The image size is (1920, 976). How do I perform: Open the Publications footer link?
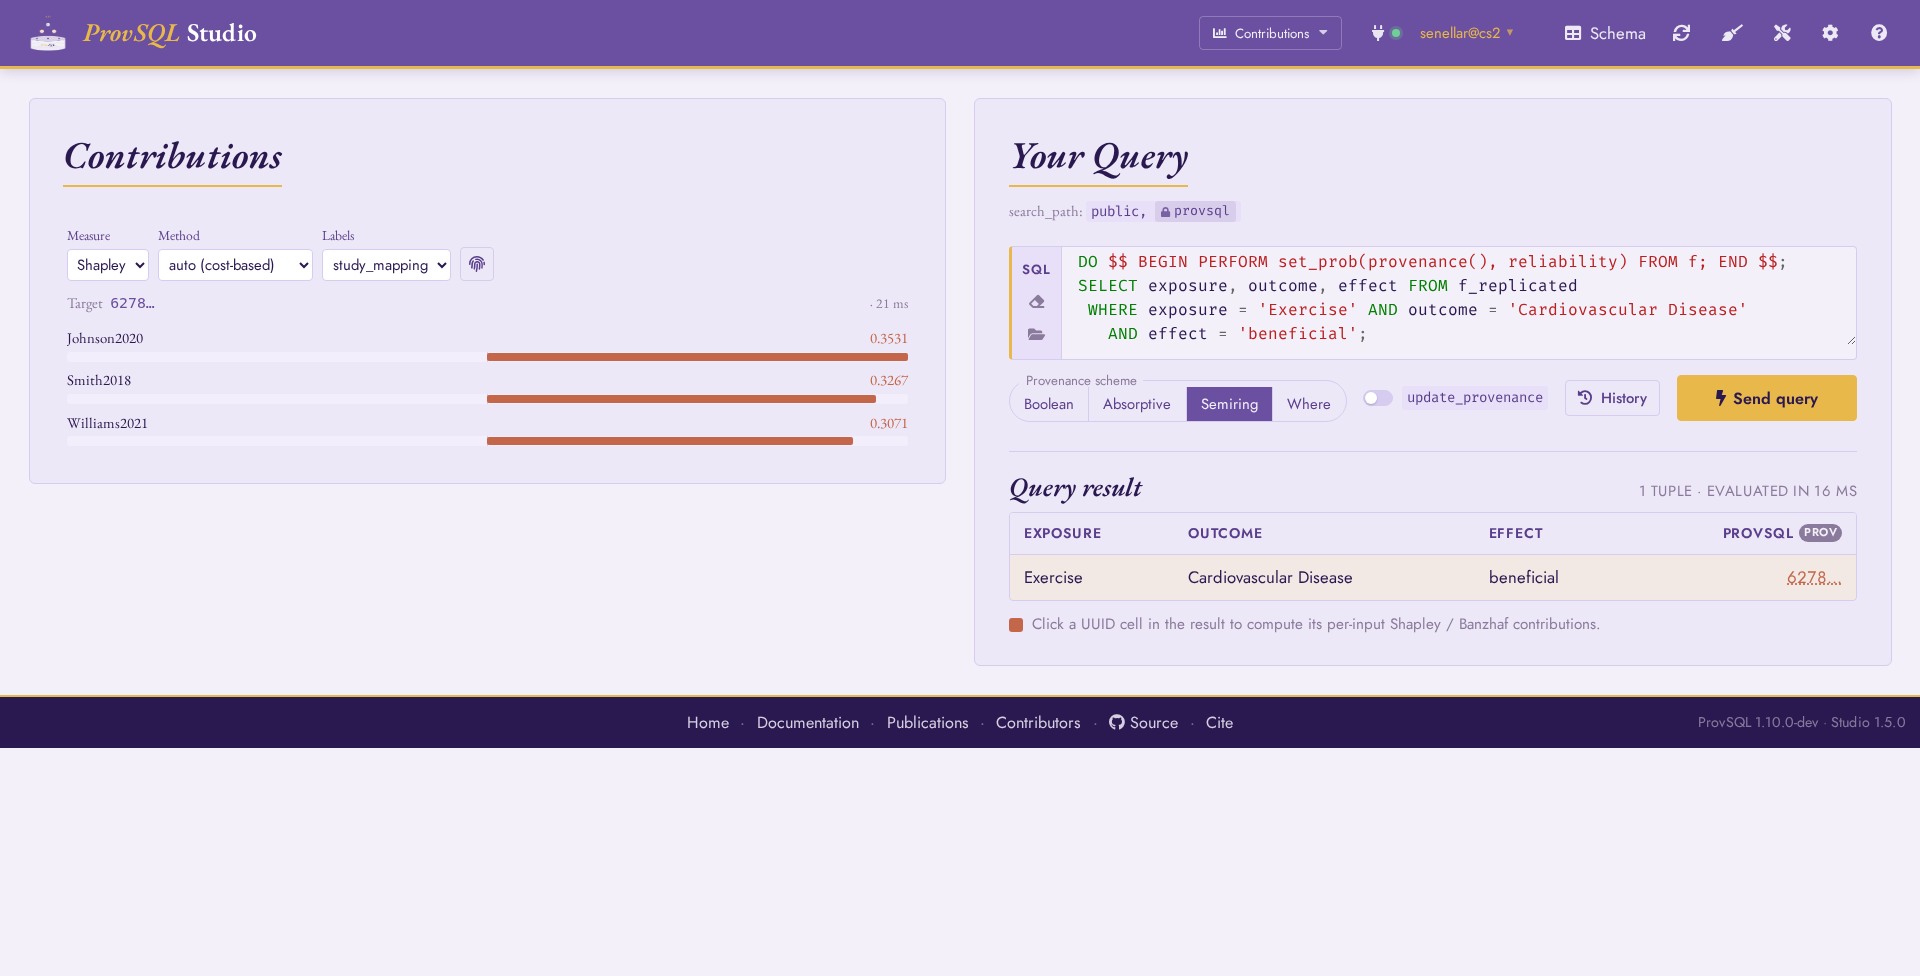tap(927, 722)
